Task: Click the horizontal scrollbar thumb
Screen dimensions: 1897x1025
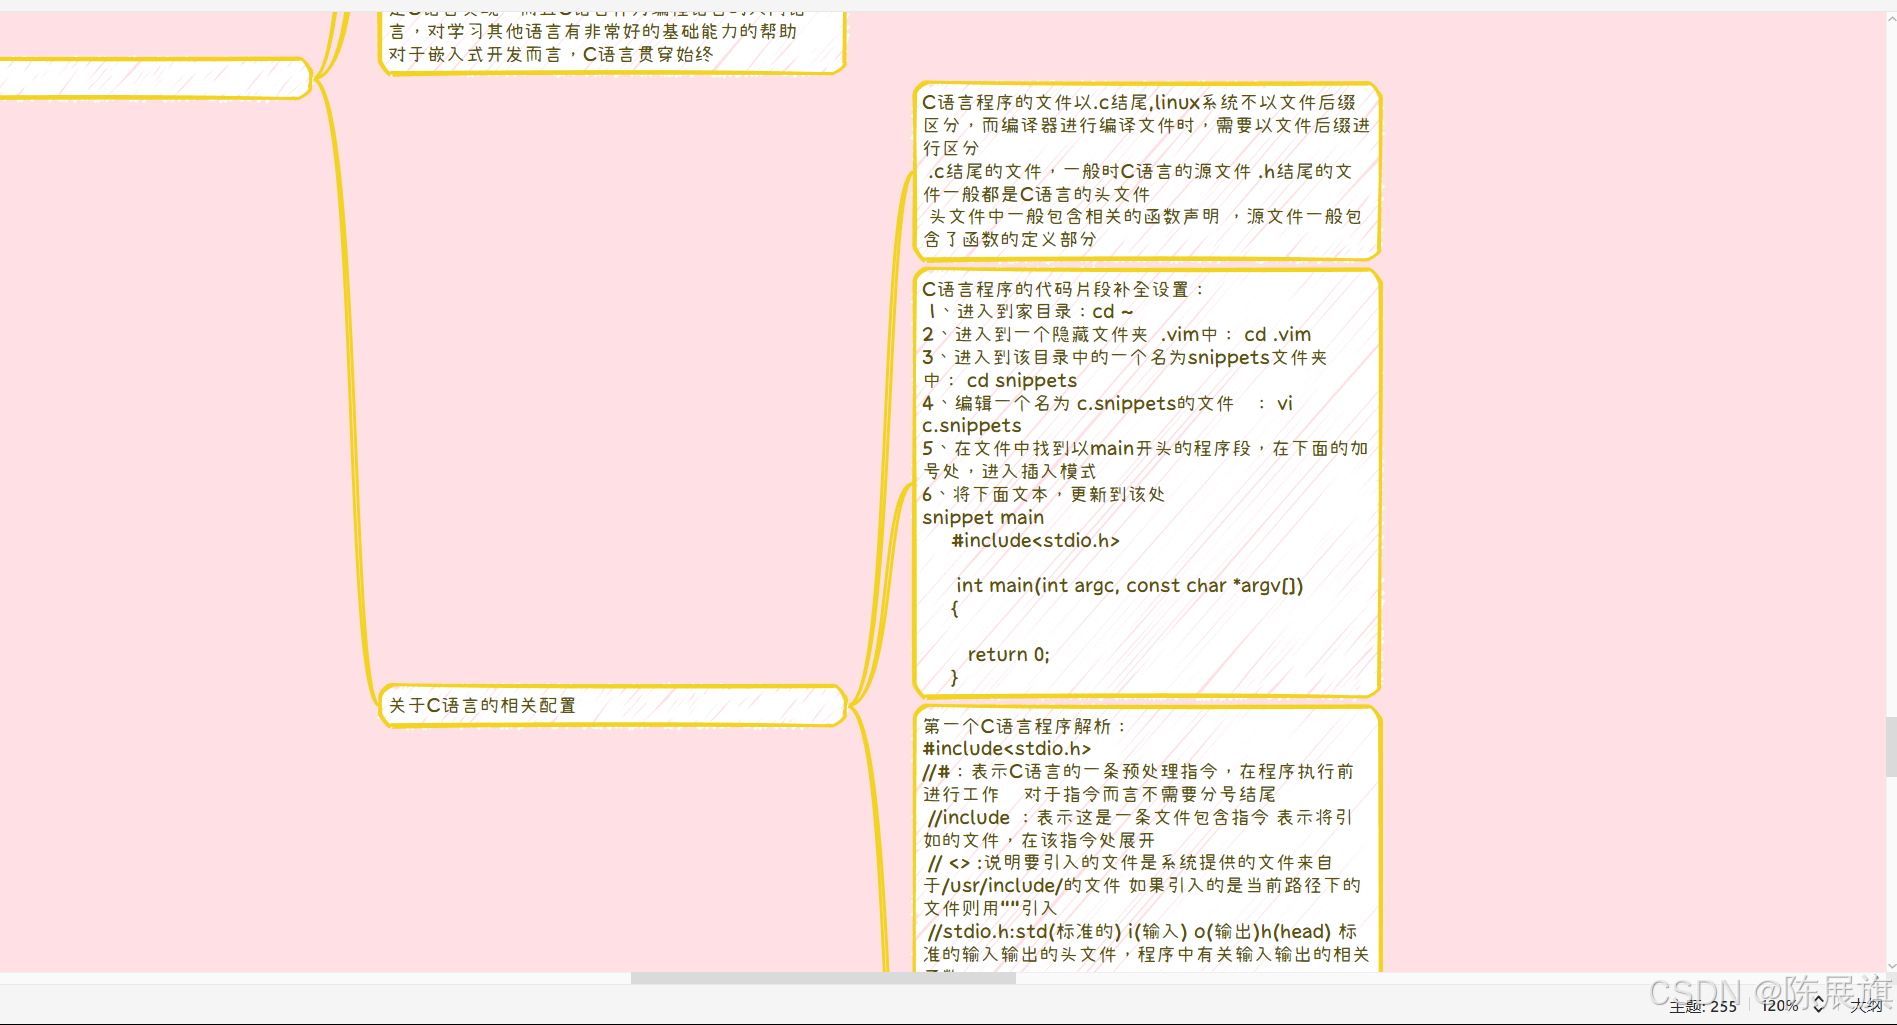Action: [x=823, y=978]
